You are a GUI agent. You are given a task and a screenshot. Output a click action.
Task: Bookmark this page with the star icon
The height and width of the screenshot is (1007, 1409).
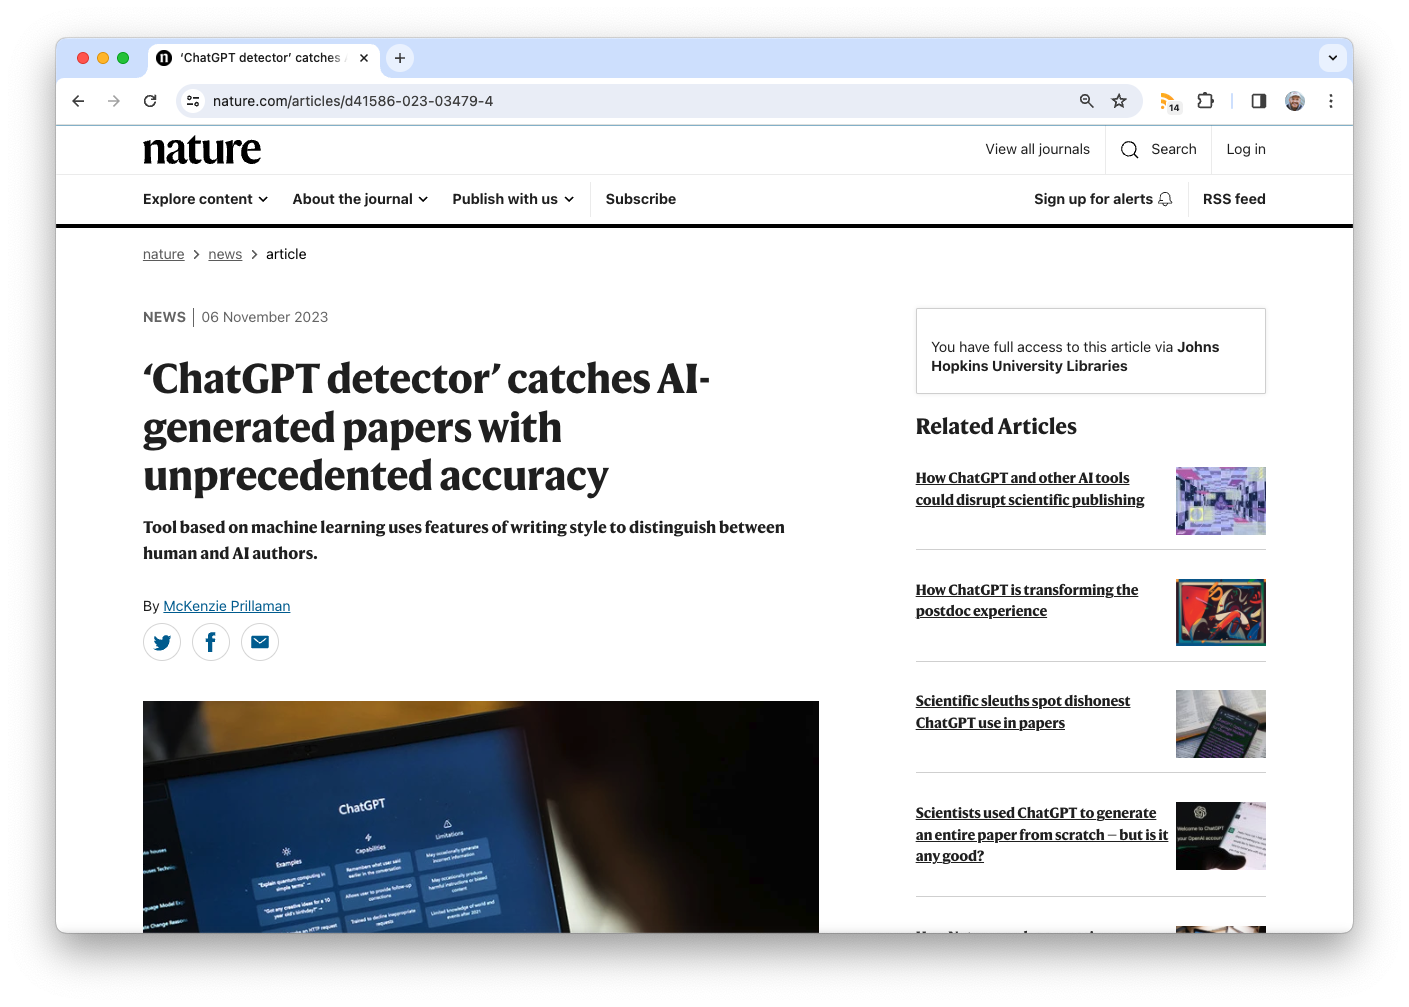point(1119,101)
